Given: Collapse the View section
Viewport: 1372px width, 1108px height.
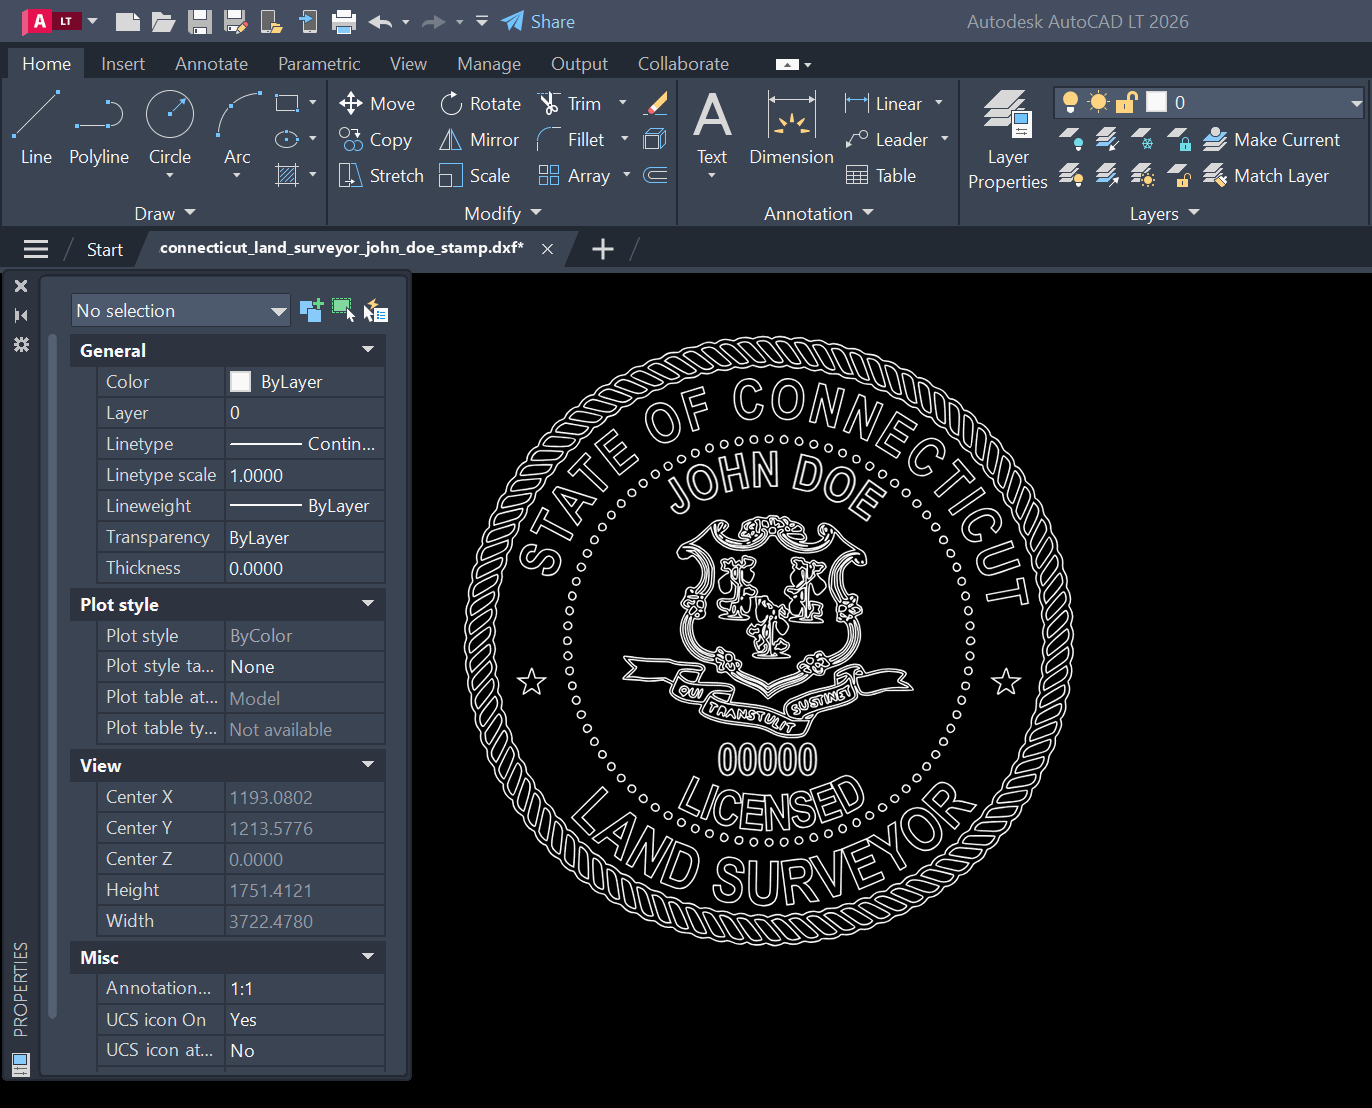Looking at the screenshot, I should (368, 765).
